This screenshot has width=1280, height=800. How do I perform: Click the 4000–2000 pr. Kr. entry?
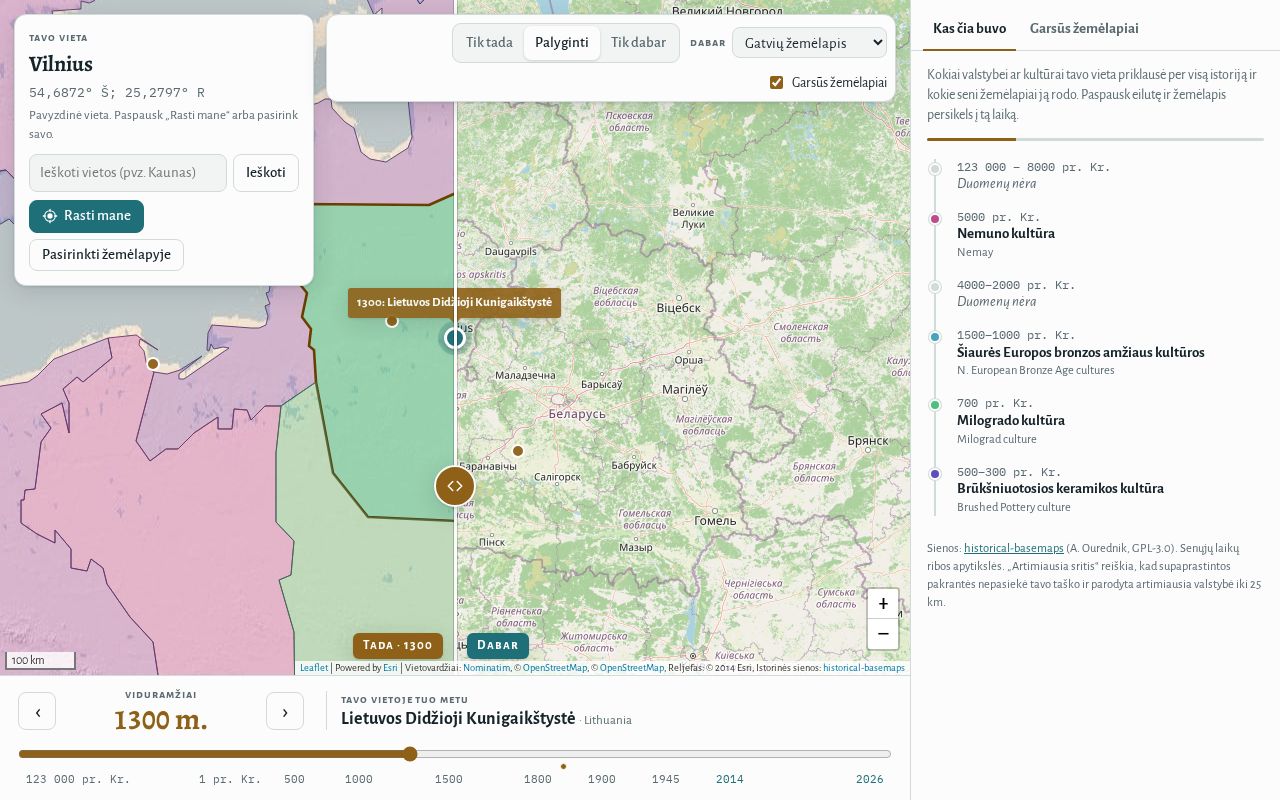coord(1095,293)
